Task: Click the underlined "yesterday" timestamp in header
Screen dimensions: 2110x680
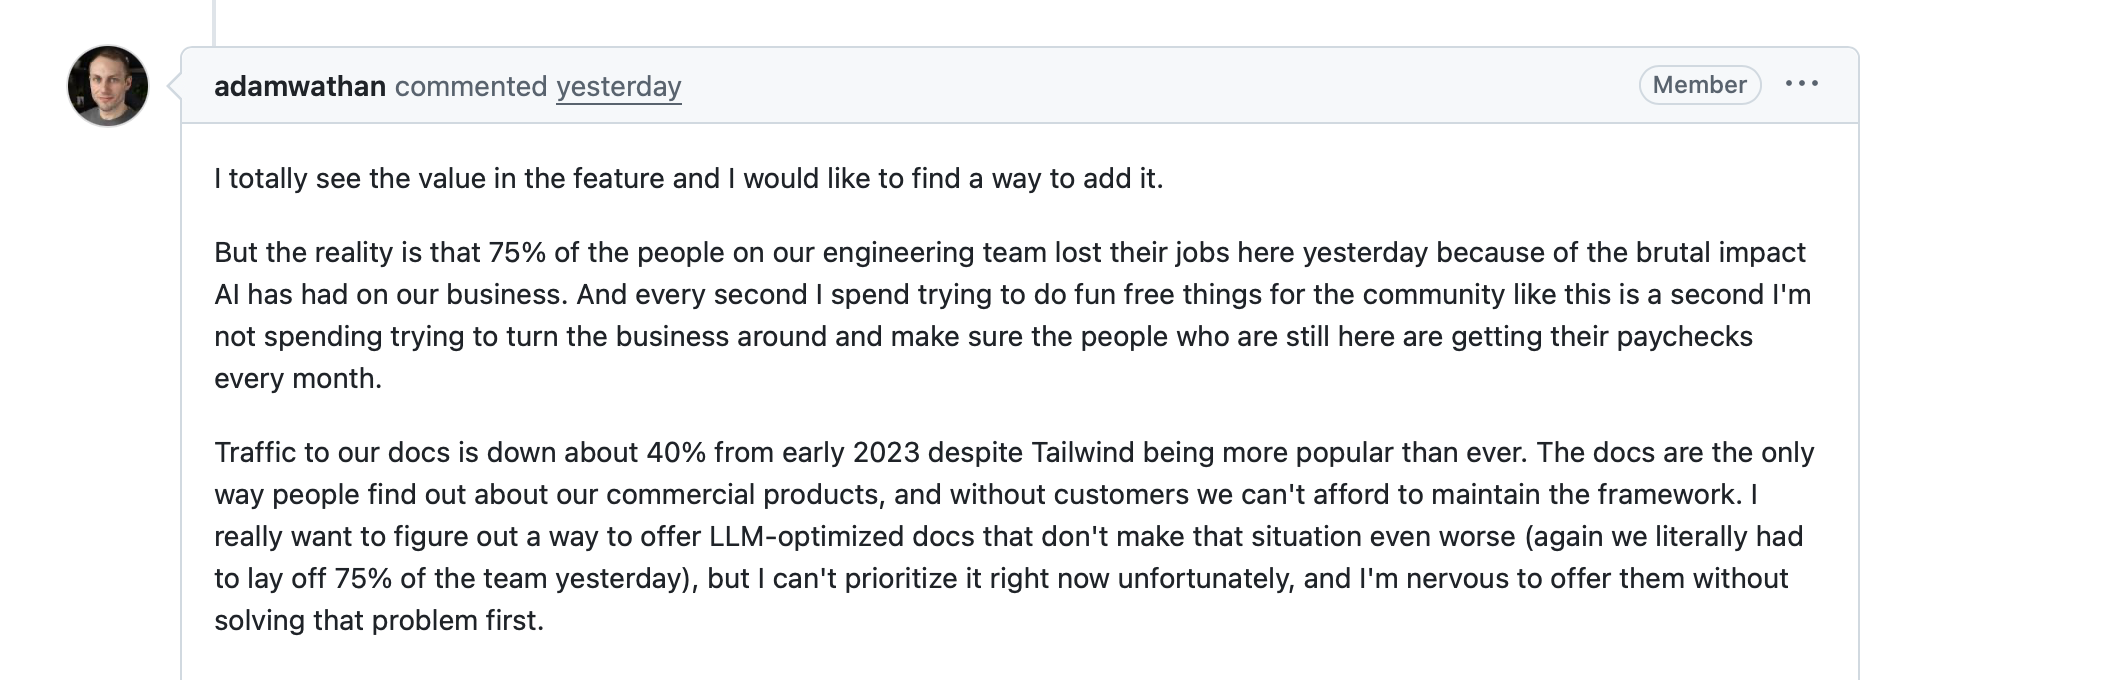Action: point(618,86)
